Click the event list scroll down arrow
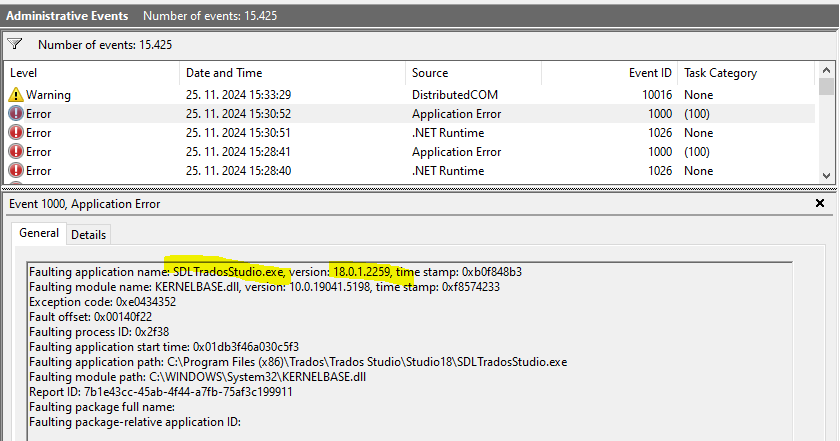 [x=826, y=176]
